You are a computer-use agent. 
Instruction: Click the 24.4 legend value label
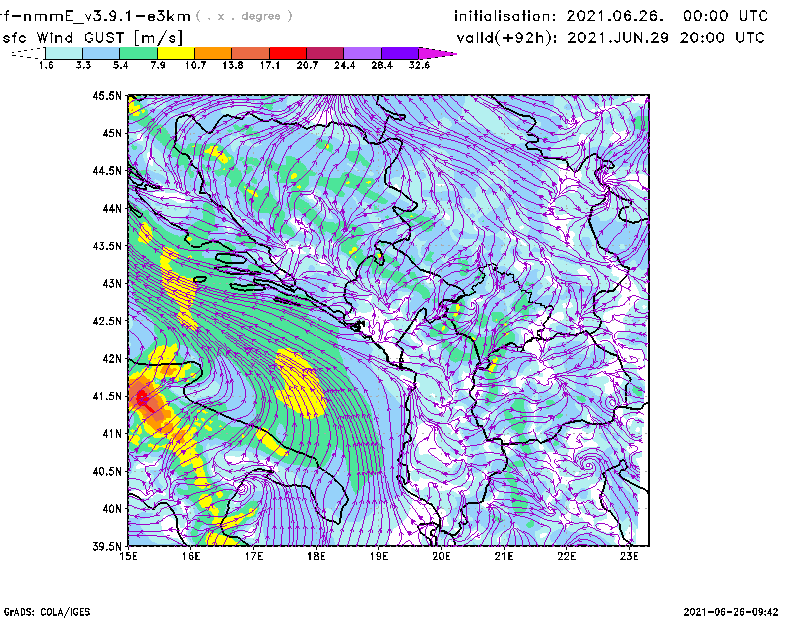tap(344, 65)
